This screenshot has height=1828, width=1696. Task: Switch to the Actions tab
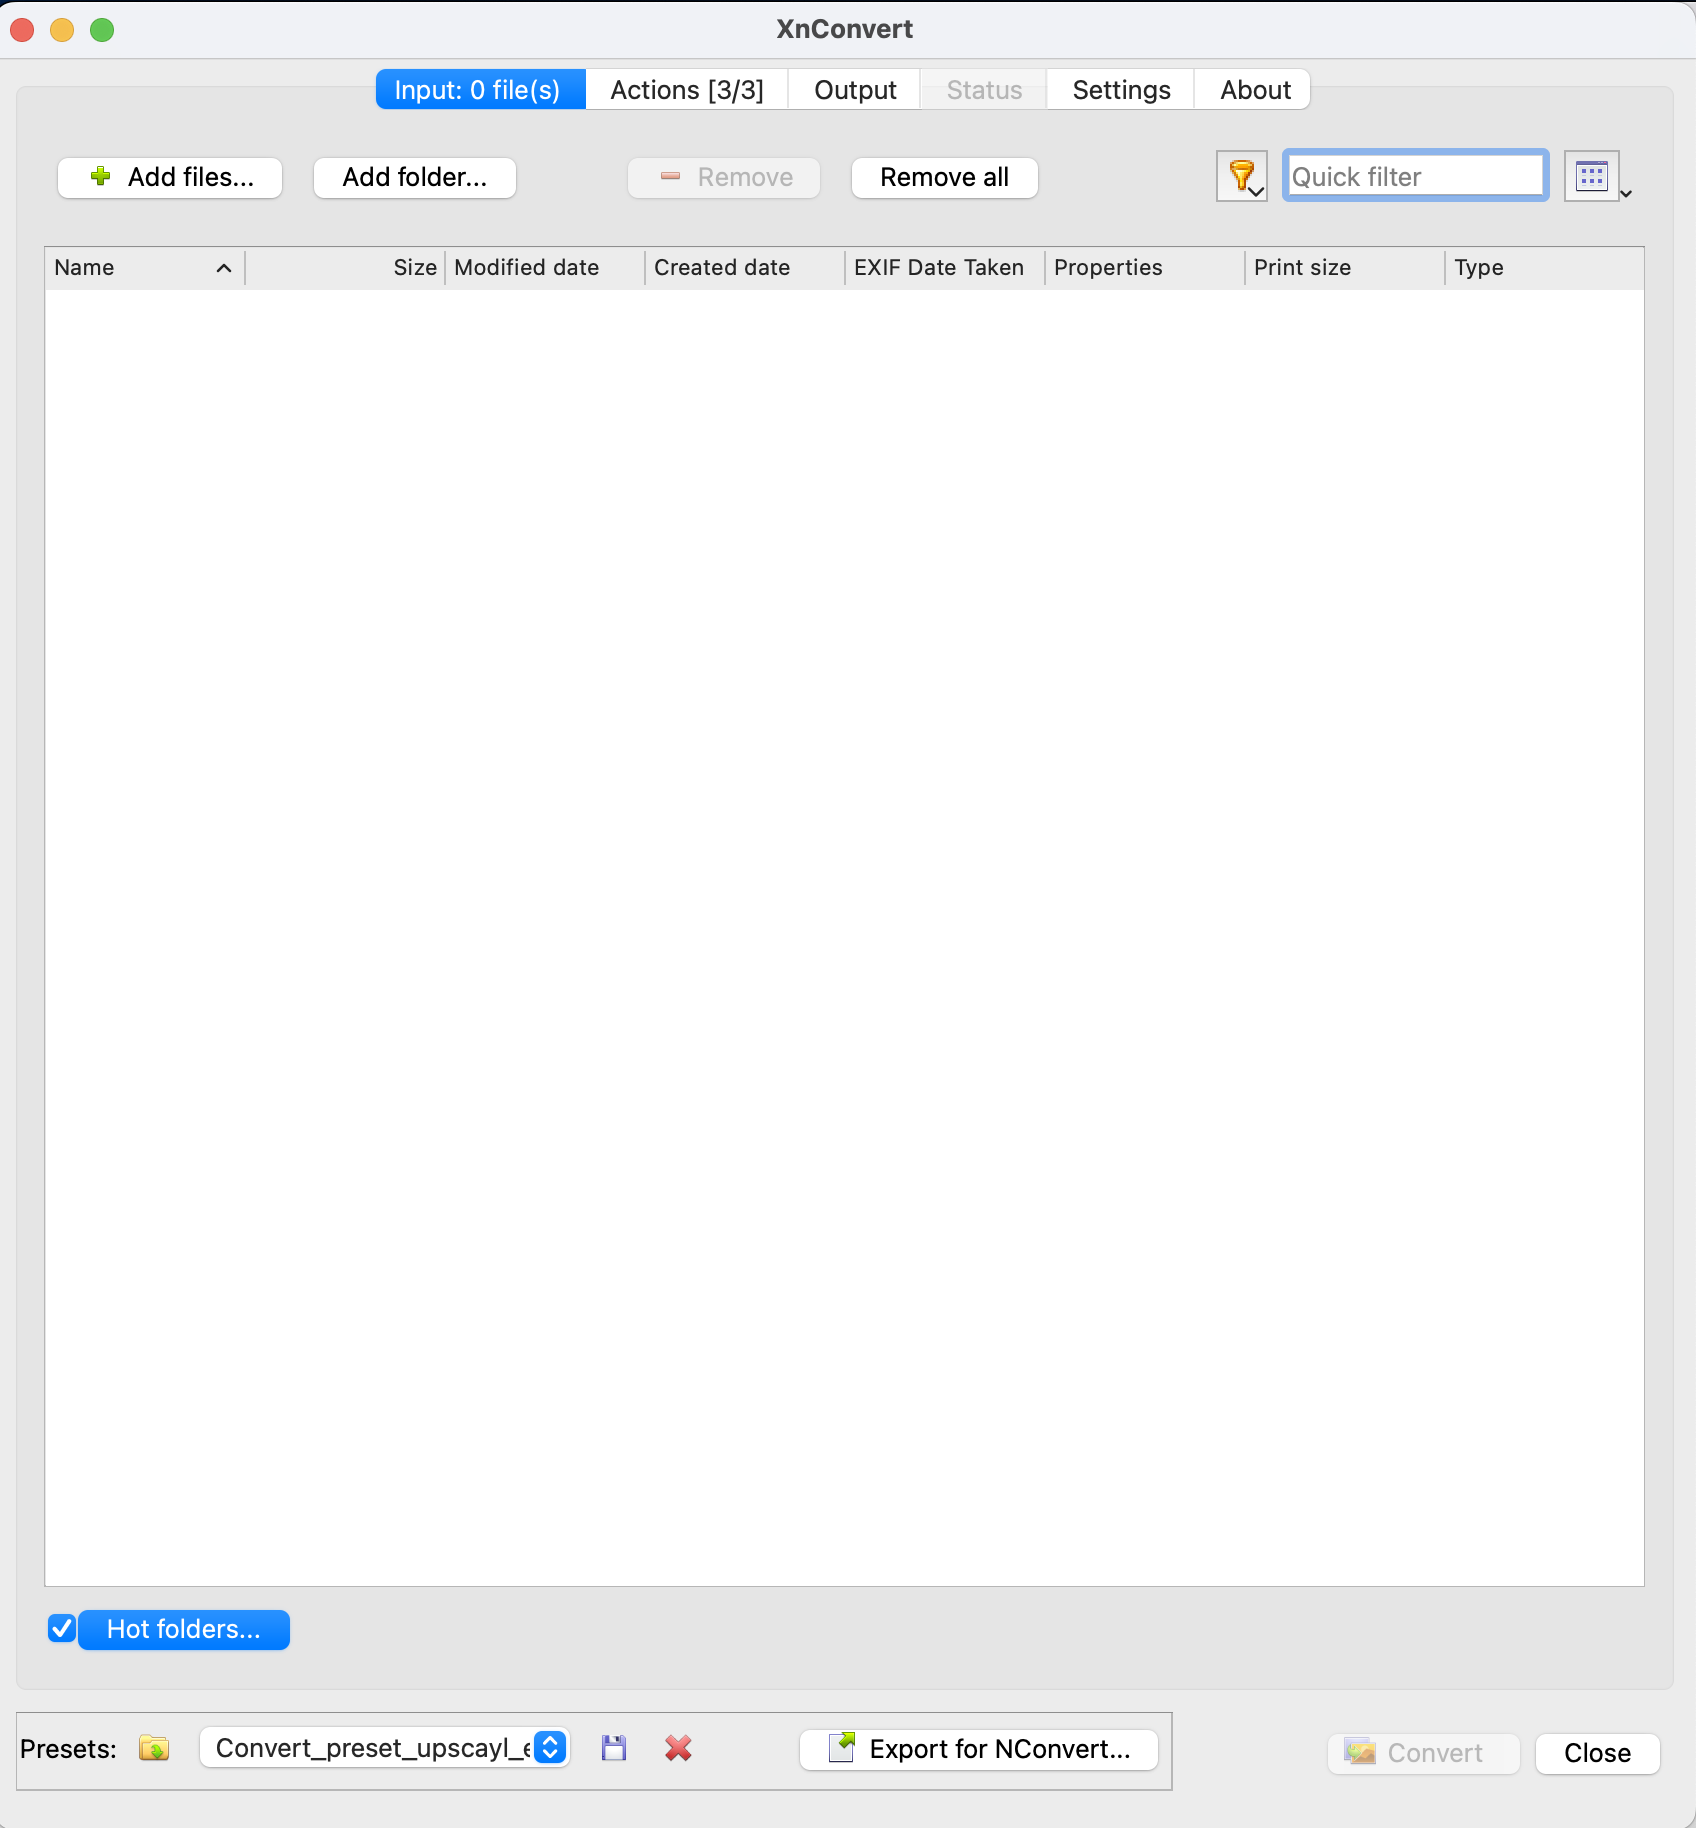(686, 89)
